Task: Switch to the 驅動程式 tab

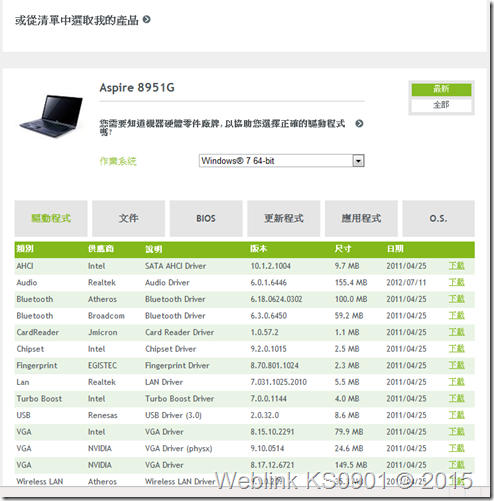Action: tap(51, 219)
